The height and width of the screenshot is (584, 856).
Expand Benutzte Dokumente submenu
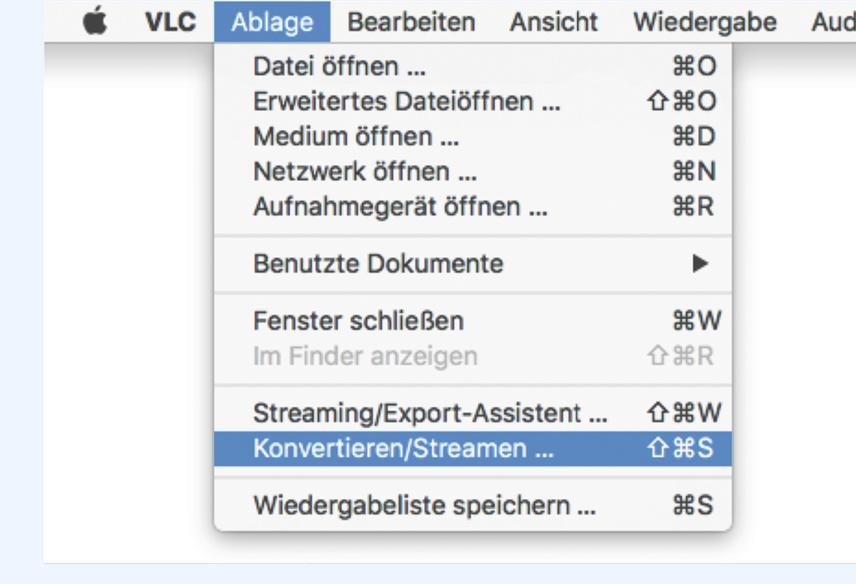click(x=380, y=264)
